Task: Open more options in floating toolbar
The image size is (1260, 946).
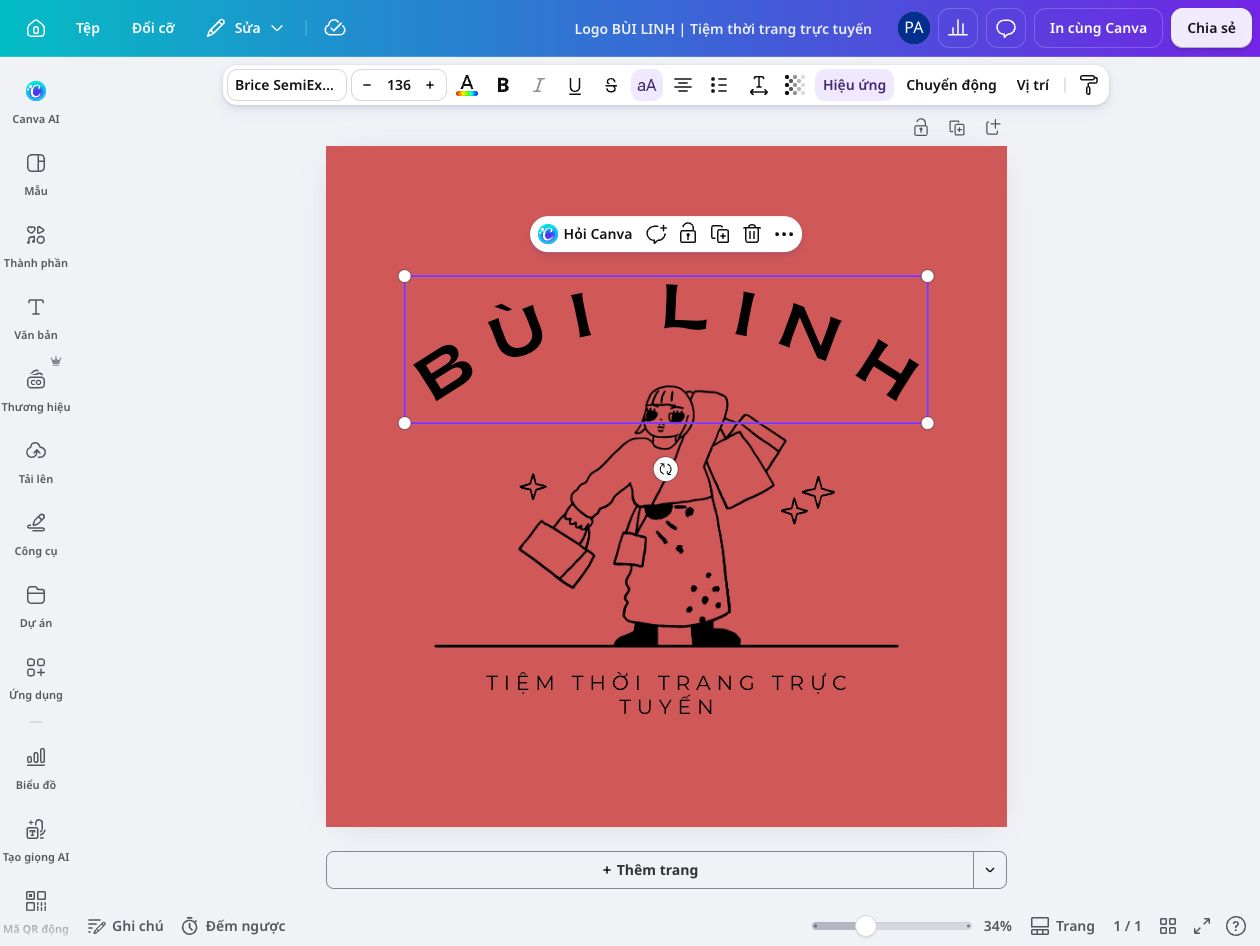Action: coord(784,234)
